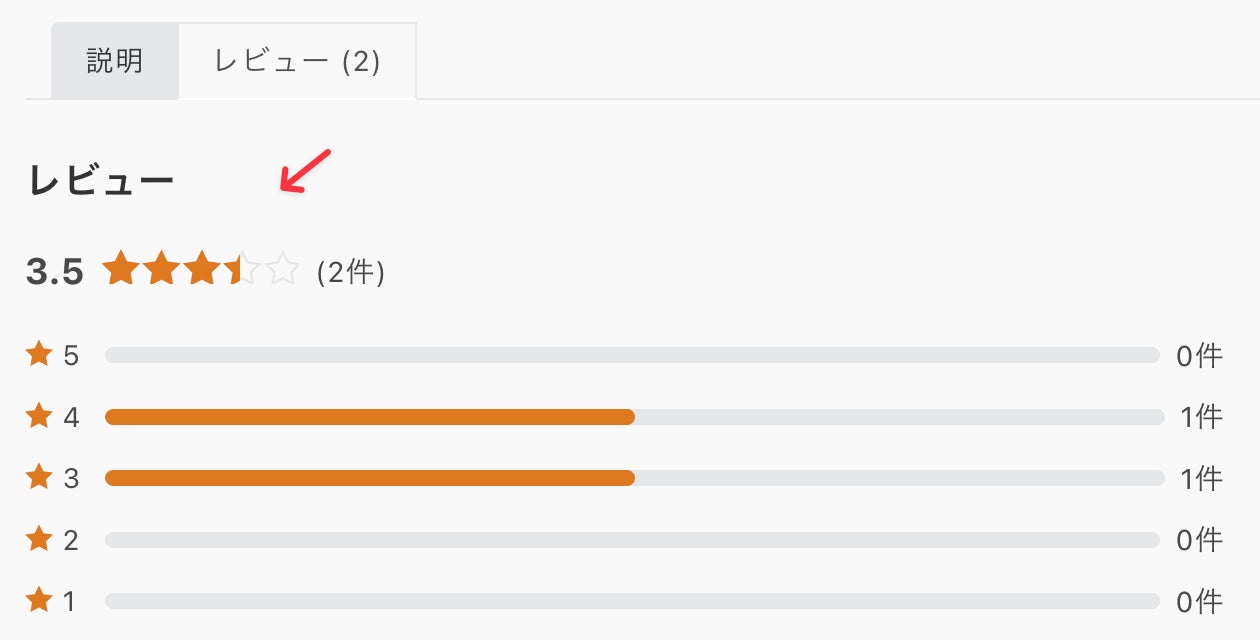
Task: Click the half-filled fourth rating star
Action: 241,269
